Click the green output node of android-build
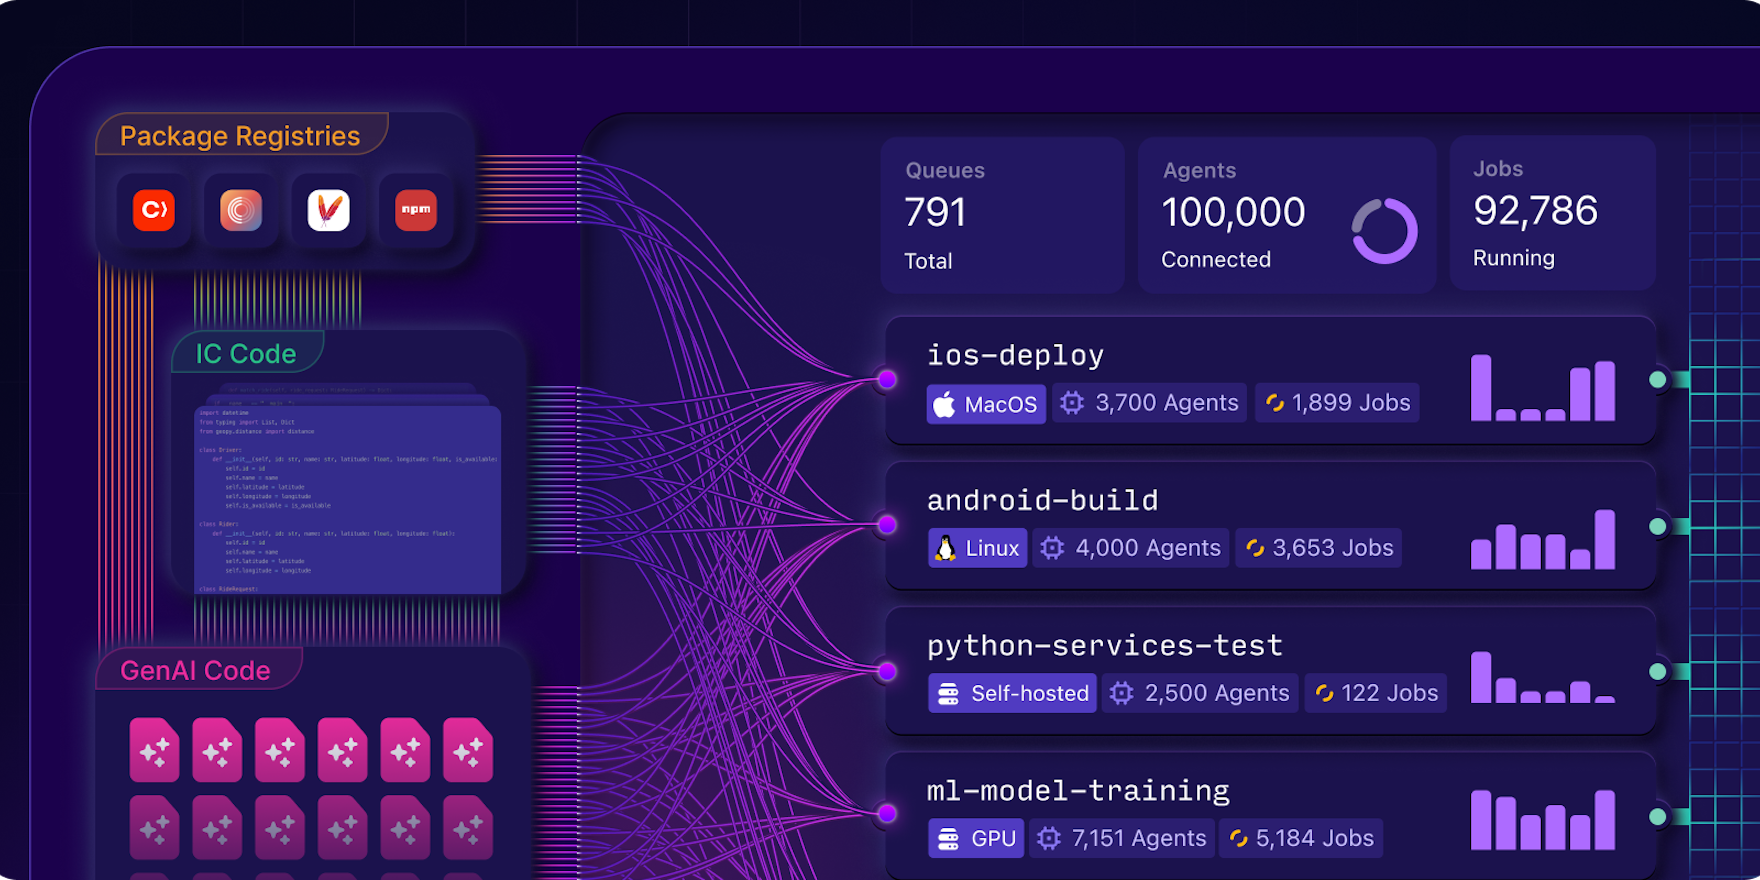This screenshot has width=1760, height=880. tap(1657, 526)
